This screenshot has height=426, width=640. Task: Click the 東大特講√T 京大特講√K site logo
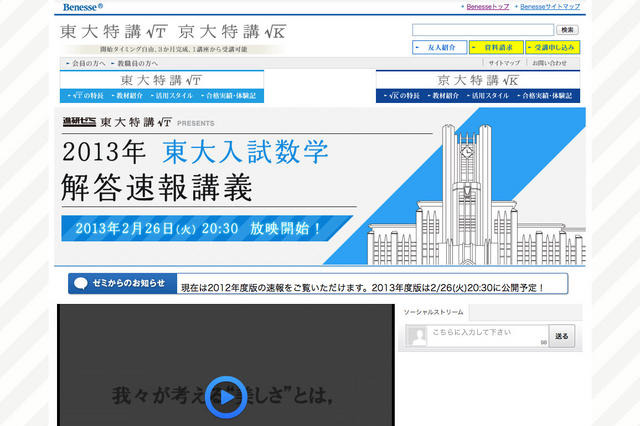(173, 32)
